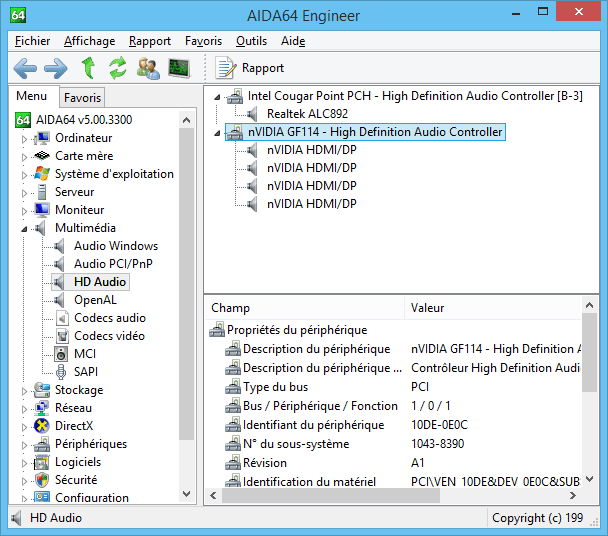This screenshot has height=536, width=608.
Task: Select the Codecs vidéo tree item
Action: pos(109,336)
